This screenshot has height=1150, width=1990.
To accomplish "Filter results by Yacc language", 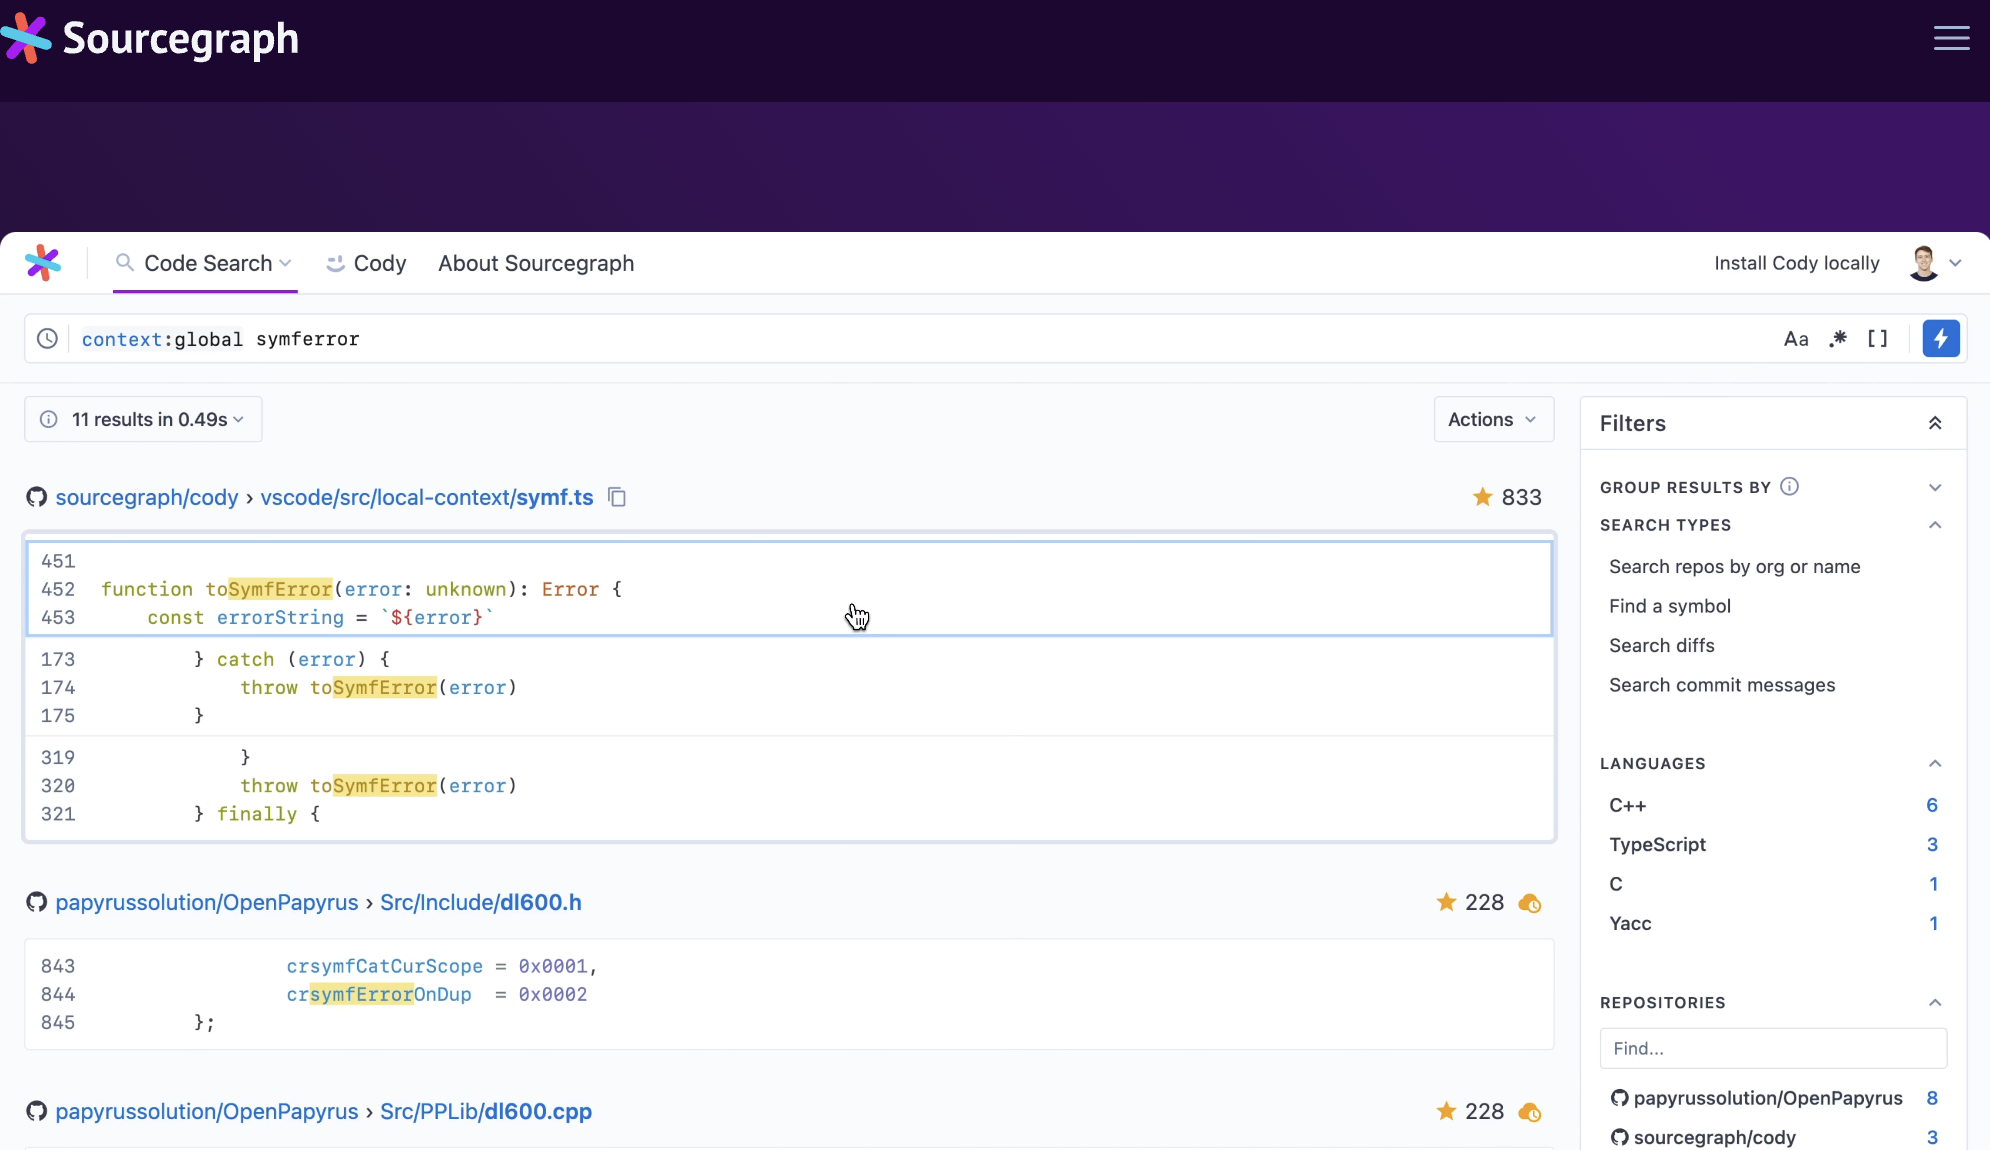I will click(1773, 923).
